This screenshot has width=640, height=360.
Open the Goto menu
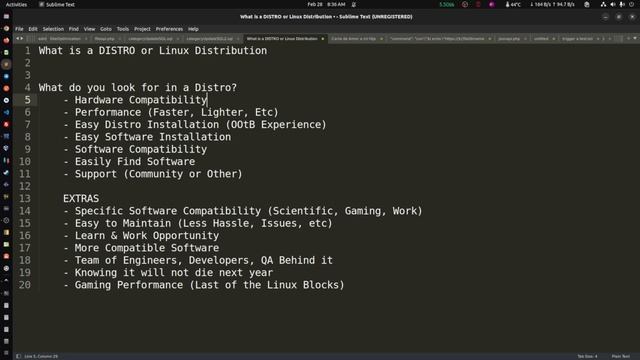[x=106, y=29]
